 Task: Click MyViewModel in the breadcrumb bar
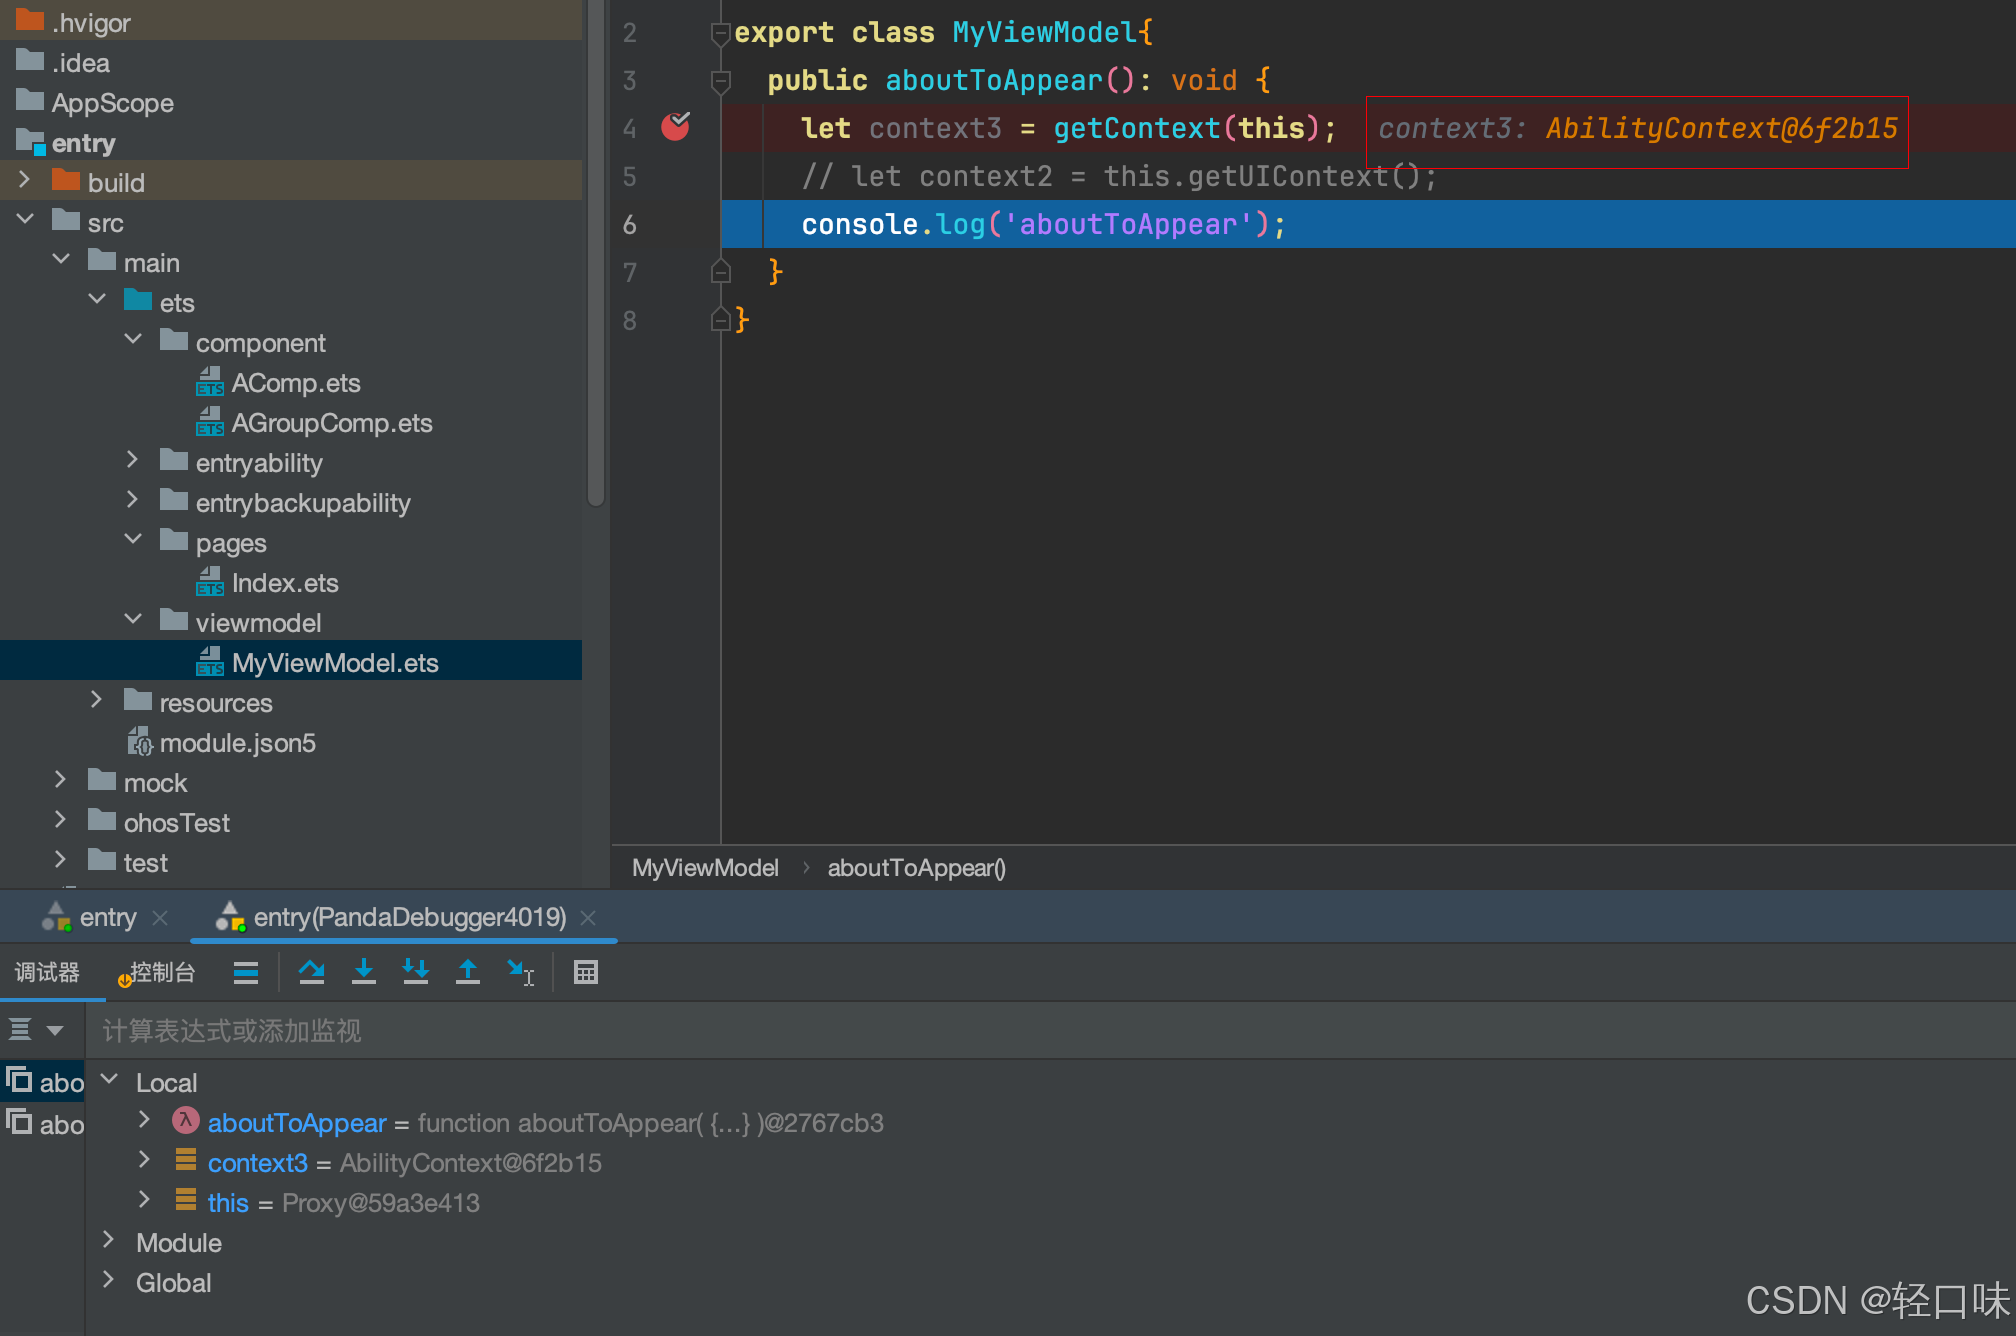pos(705,868)
